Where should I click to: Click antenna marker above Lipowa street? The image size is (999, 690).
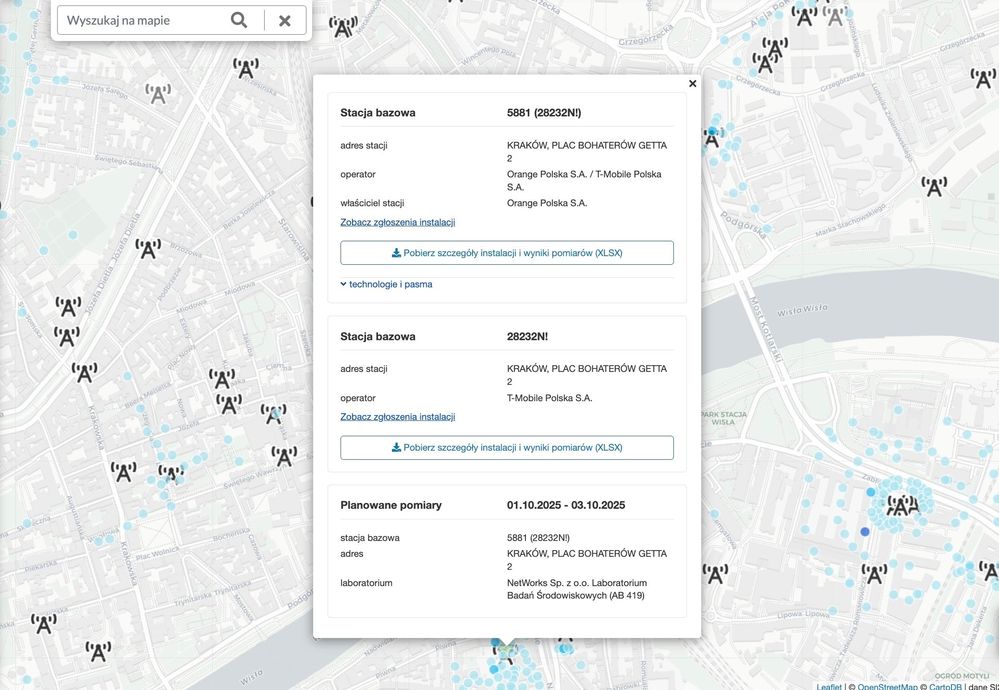coord(874,574)
